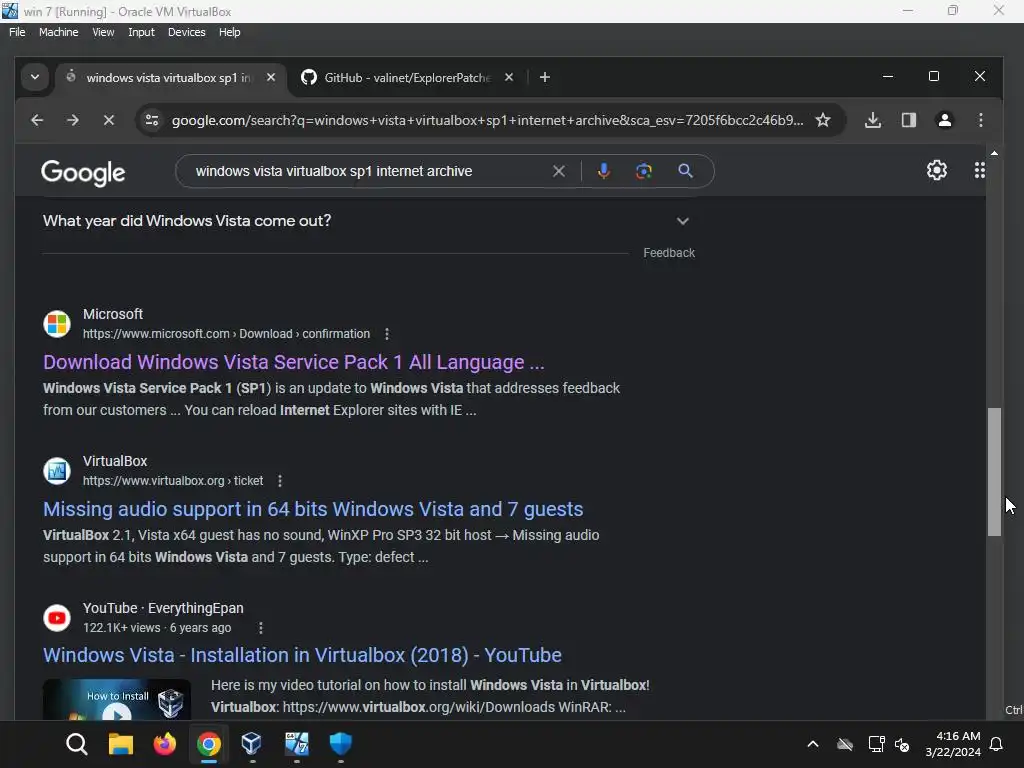Open Chrome three-dot menu
Image resolution: width=1024 pixels, height=768 pixels.
(980, 120)
